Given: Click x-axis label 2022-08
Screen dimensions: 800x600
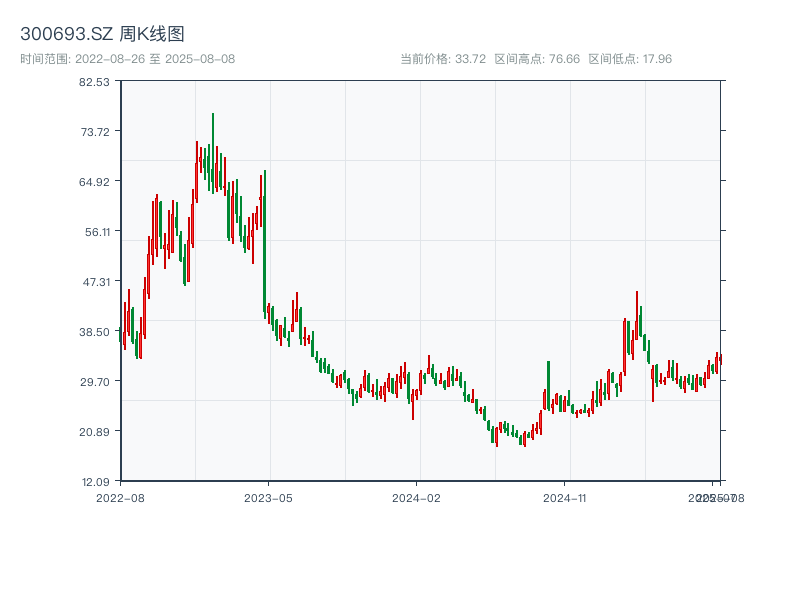Looking at the screenshot, I should coord(120,498).
